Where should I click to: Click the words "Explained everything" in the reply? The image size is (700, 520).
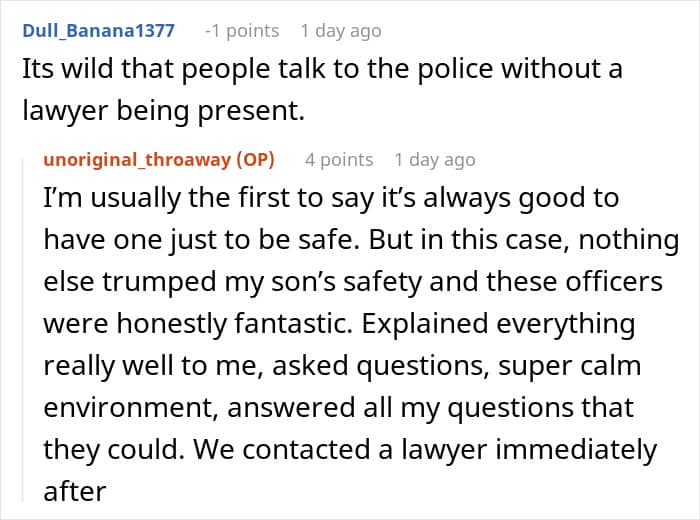[498, 324]
